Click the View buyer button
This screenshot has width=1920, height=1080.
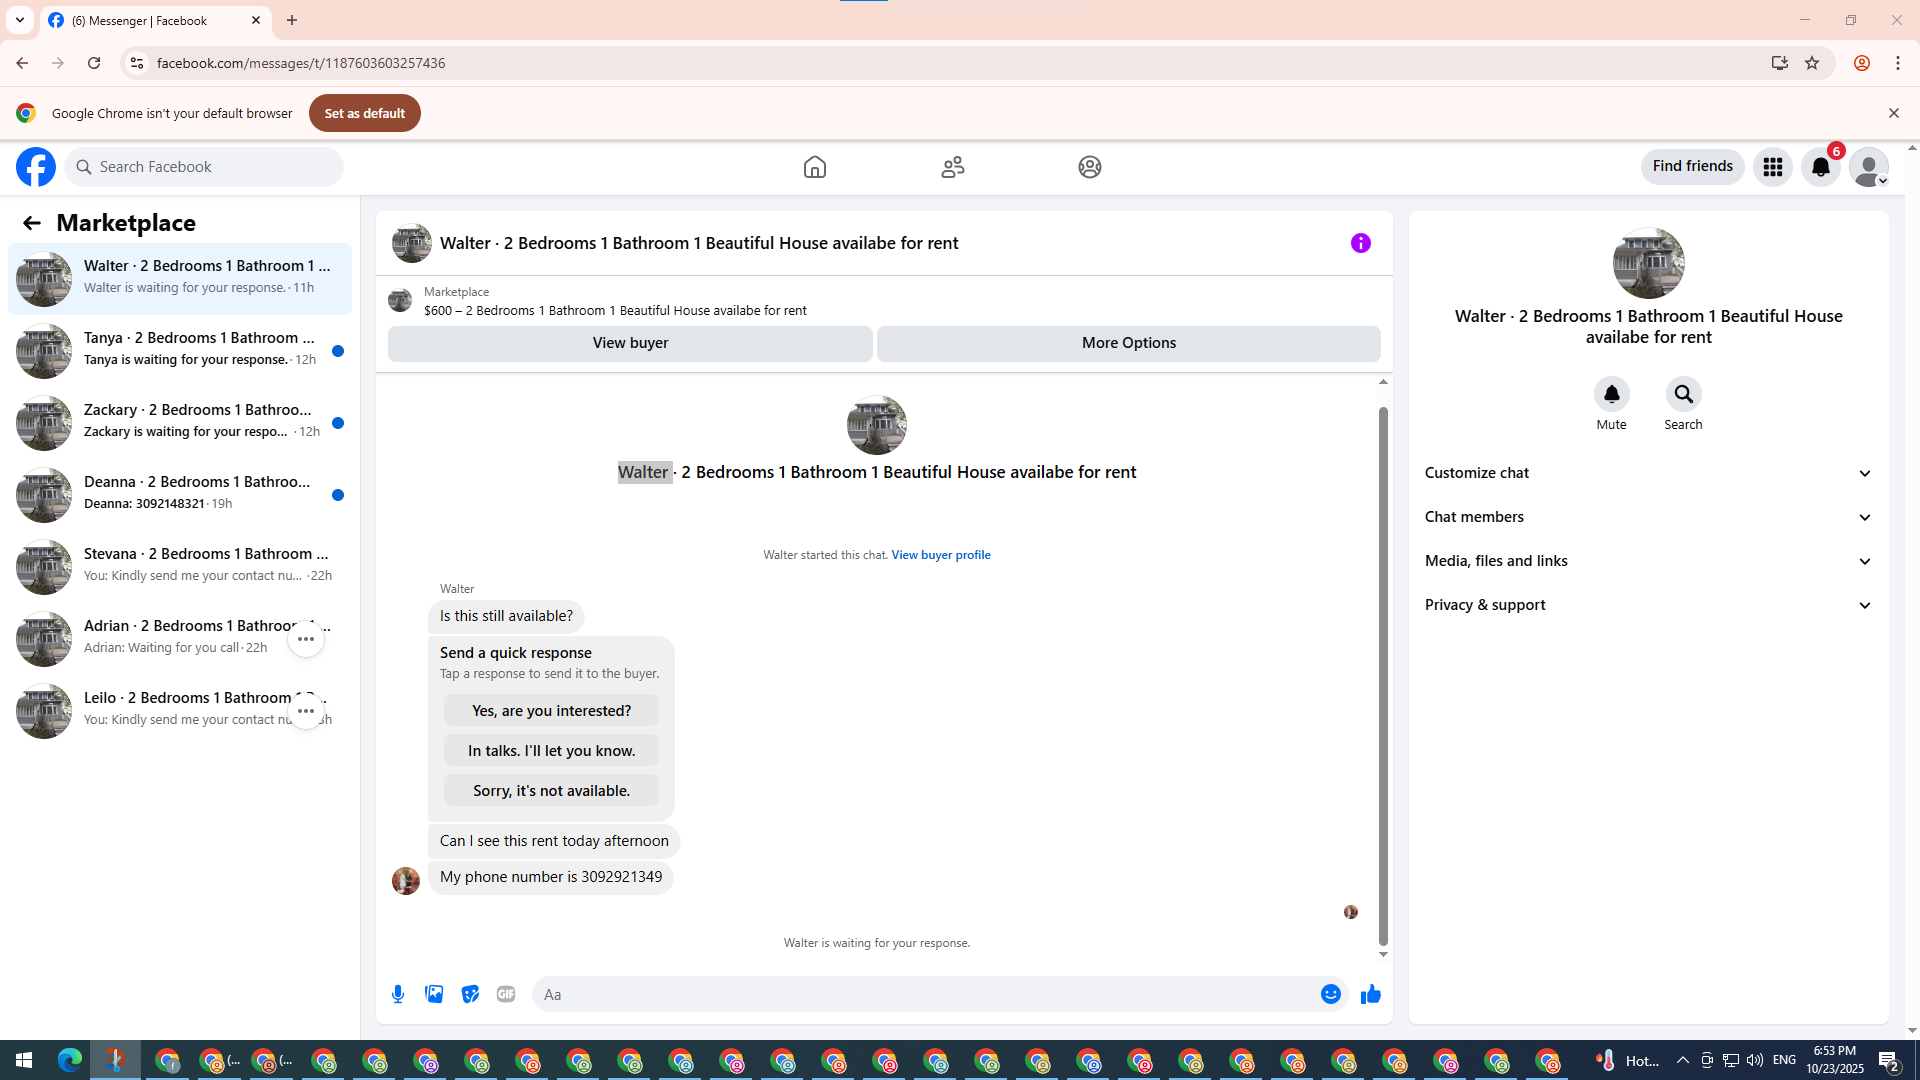[630, 343]
